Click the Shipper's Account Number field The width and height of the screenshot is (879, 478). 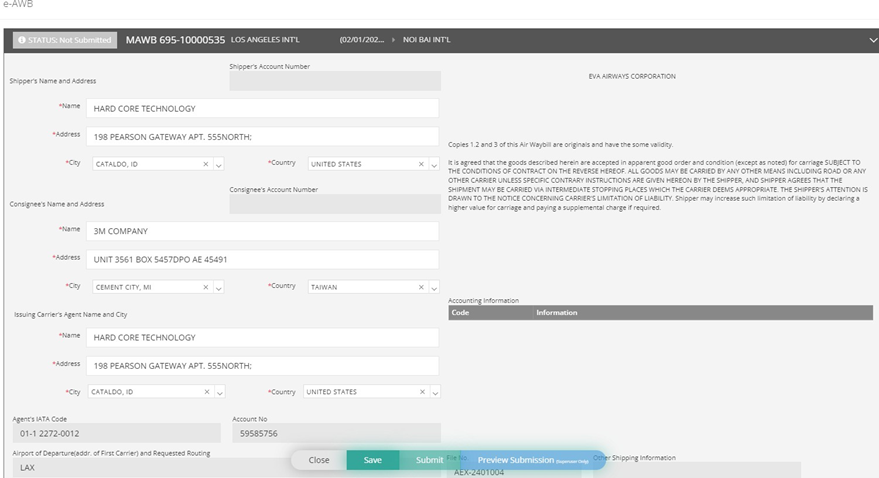click(x=334, y=81)
